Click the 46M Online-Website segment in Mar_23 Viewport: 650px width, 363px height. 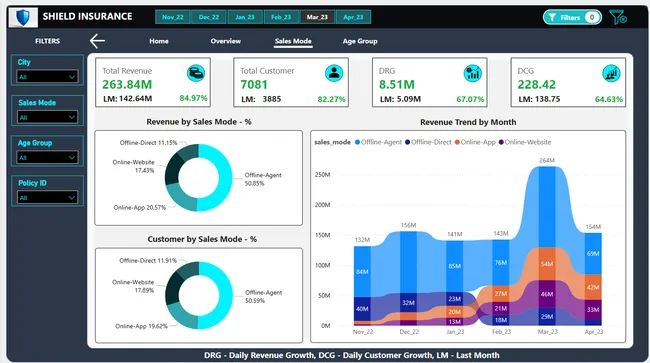click(x=547, y=294)
